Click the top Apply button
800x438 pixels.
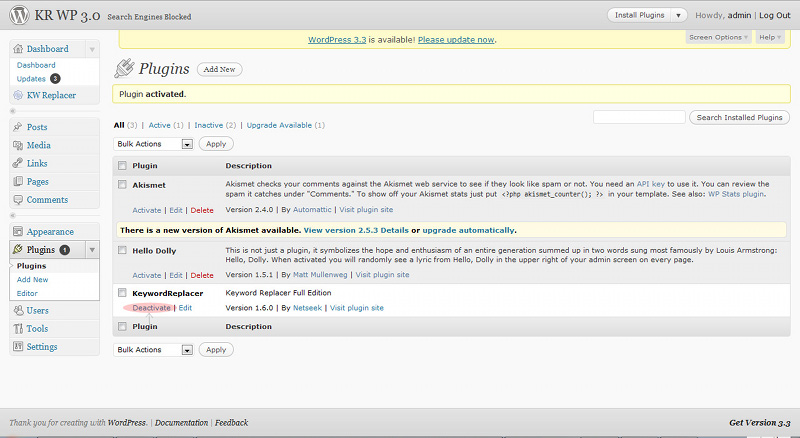216,144
